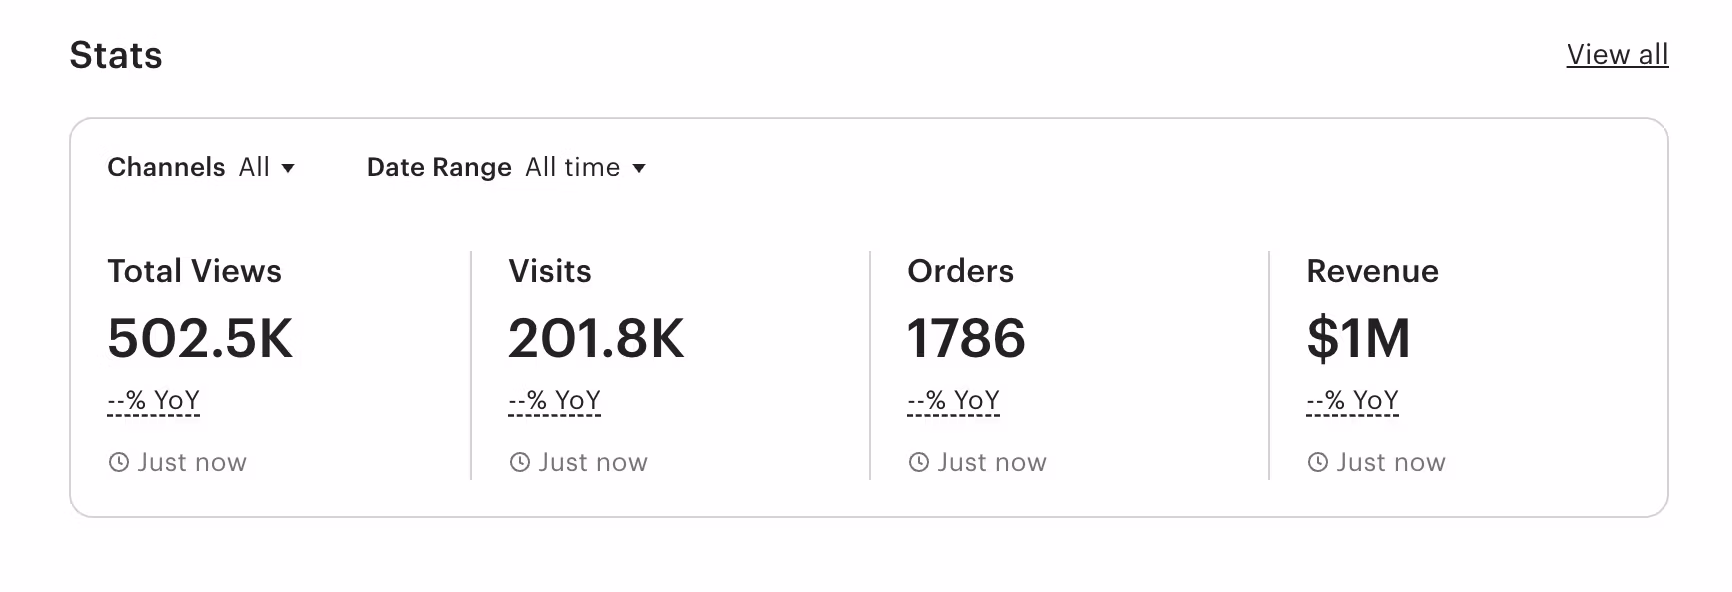Click the clock icon under Total Views
1732x592 pixels.
click(x=119, y=462)
